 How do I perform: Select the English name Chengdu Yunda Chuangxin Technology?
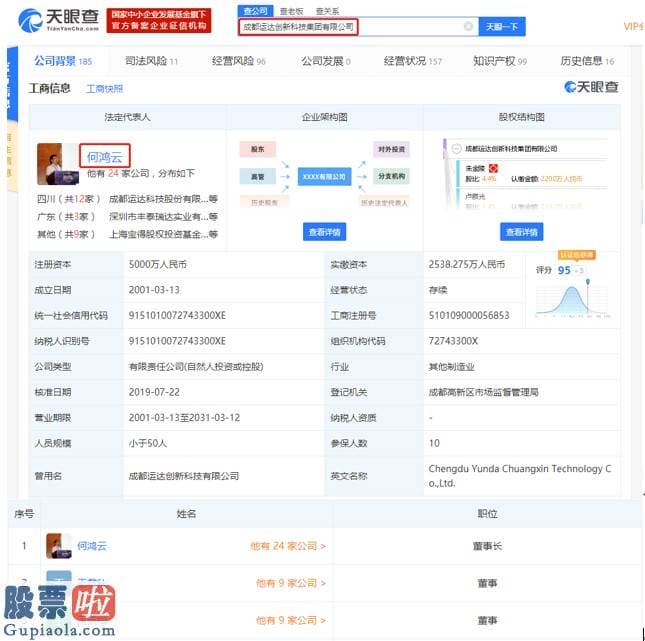click(x=520, y=476)
